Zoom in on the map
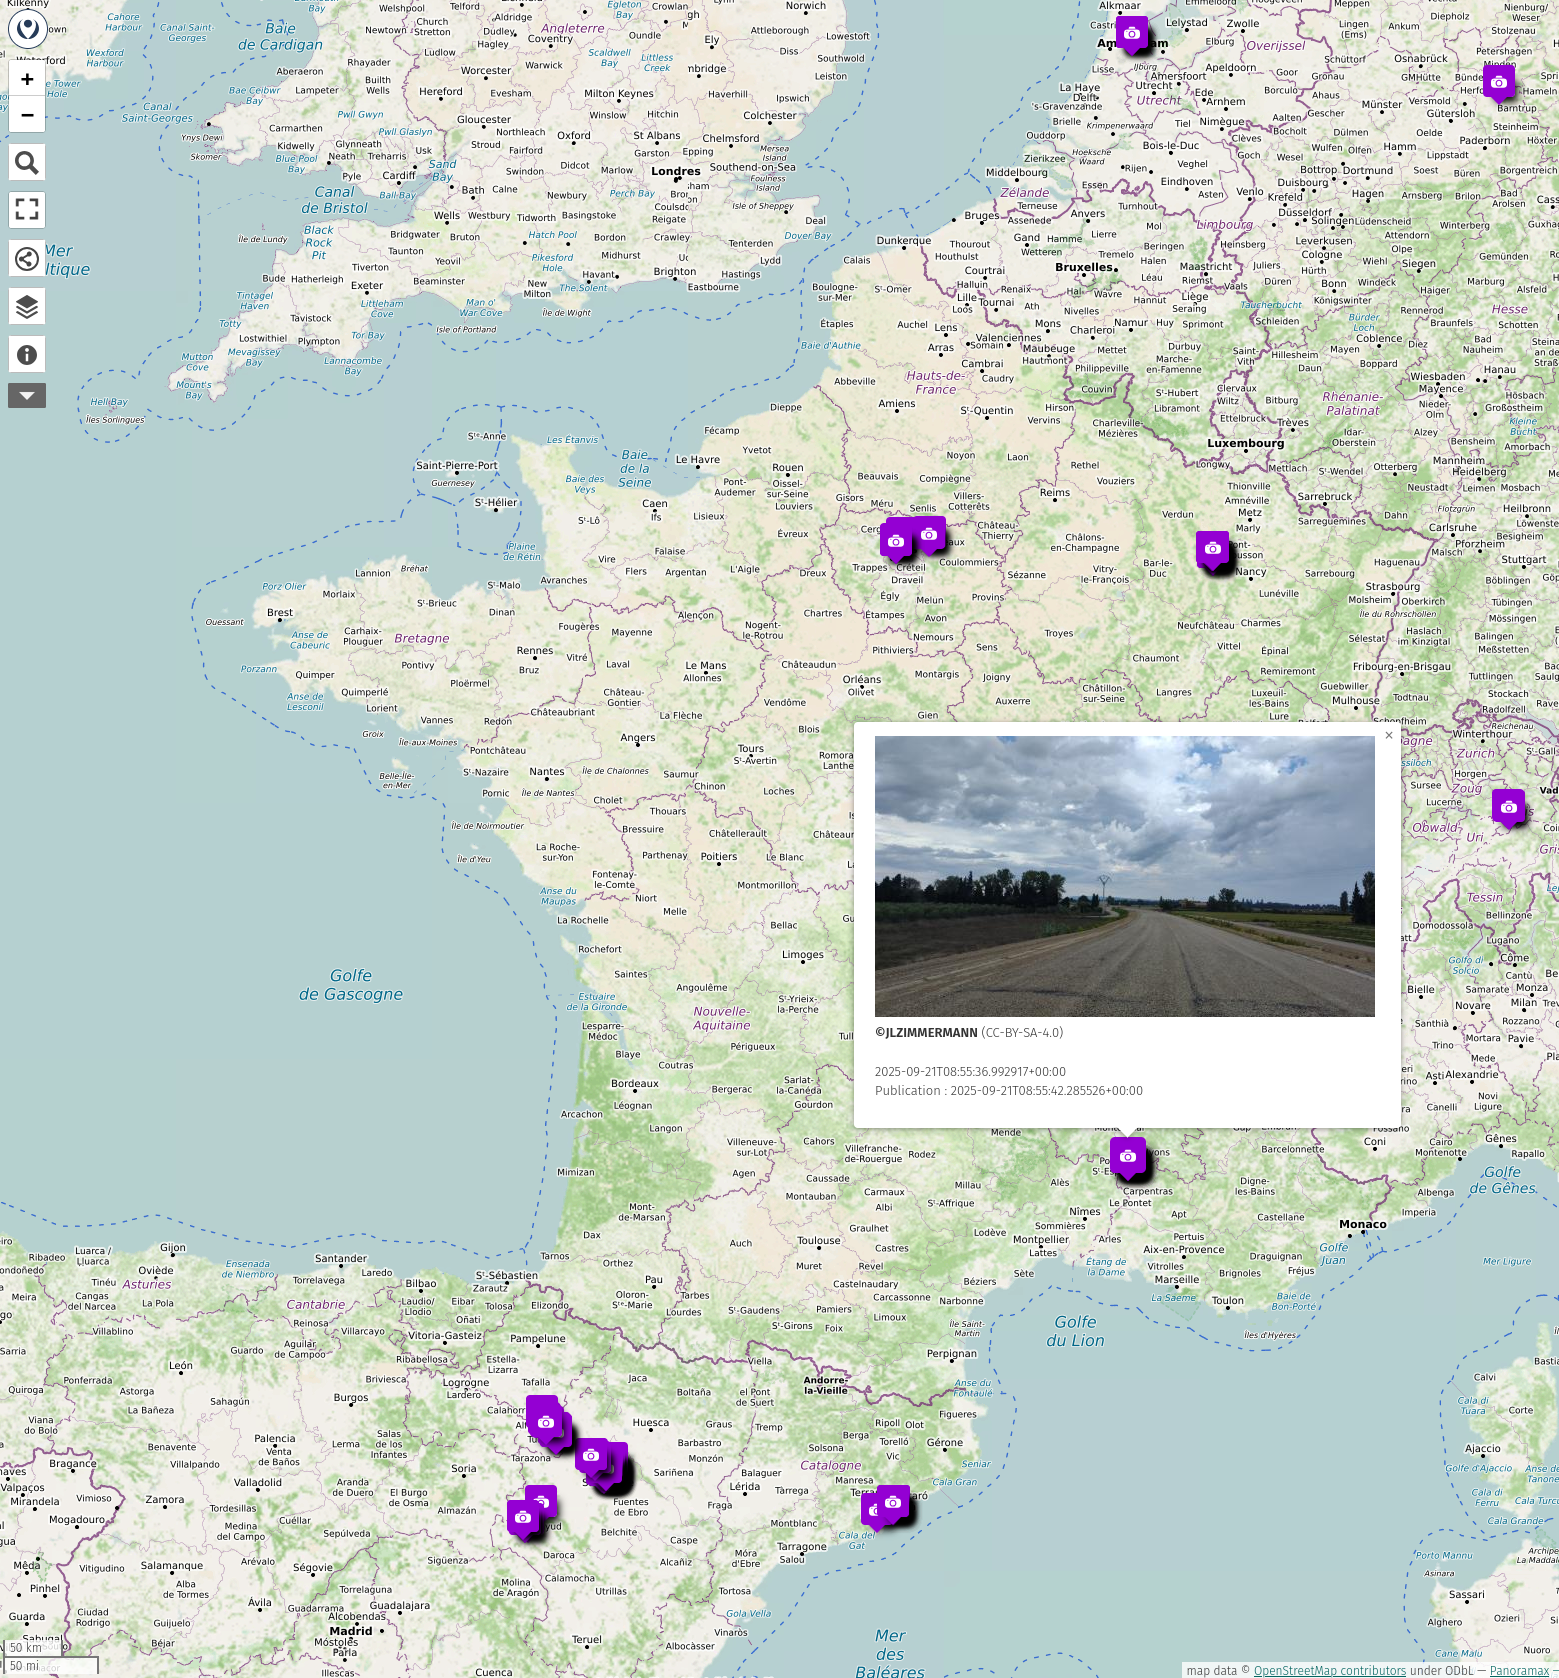The image size is (1559, 1678). tap(27, 79)
